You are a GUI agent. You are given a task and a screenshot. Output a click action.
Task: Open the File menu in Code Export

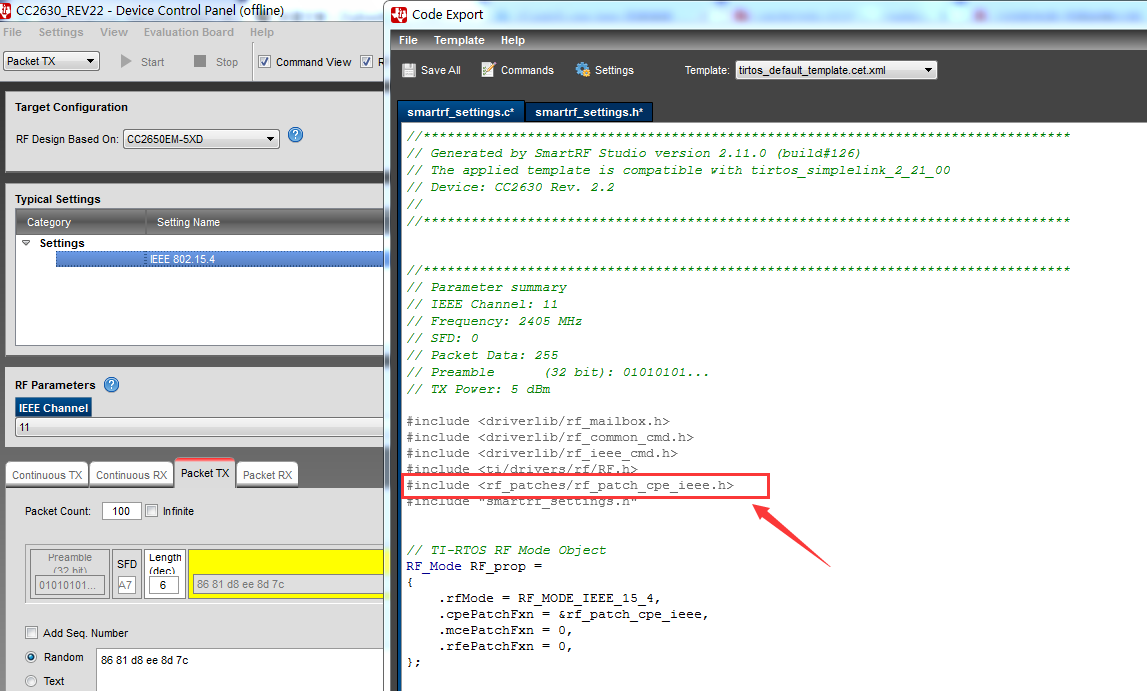pos(408,40)
